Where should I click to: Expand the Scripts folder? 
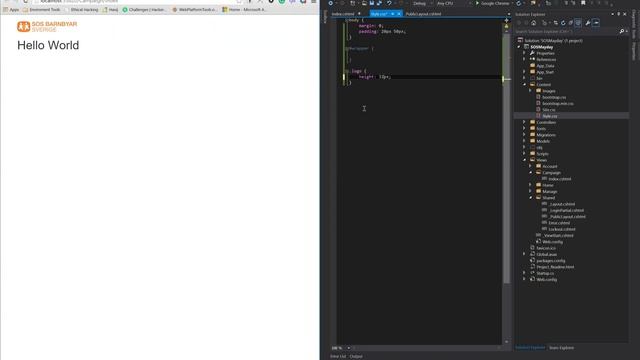click(524, 153)
